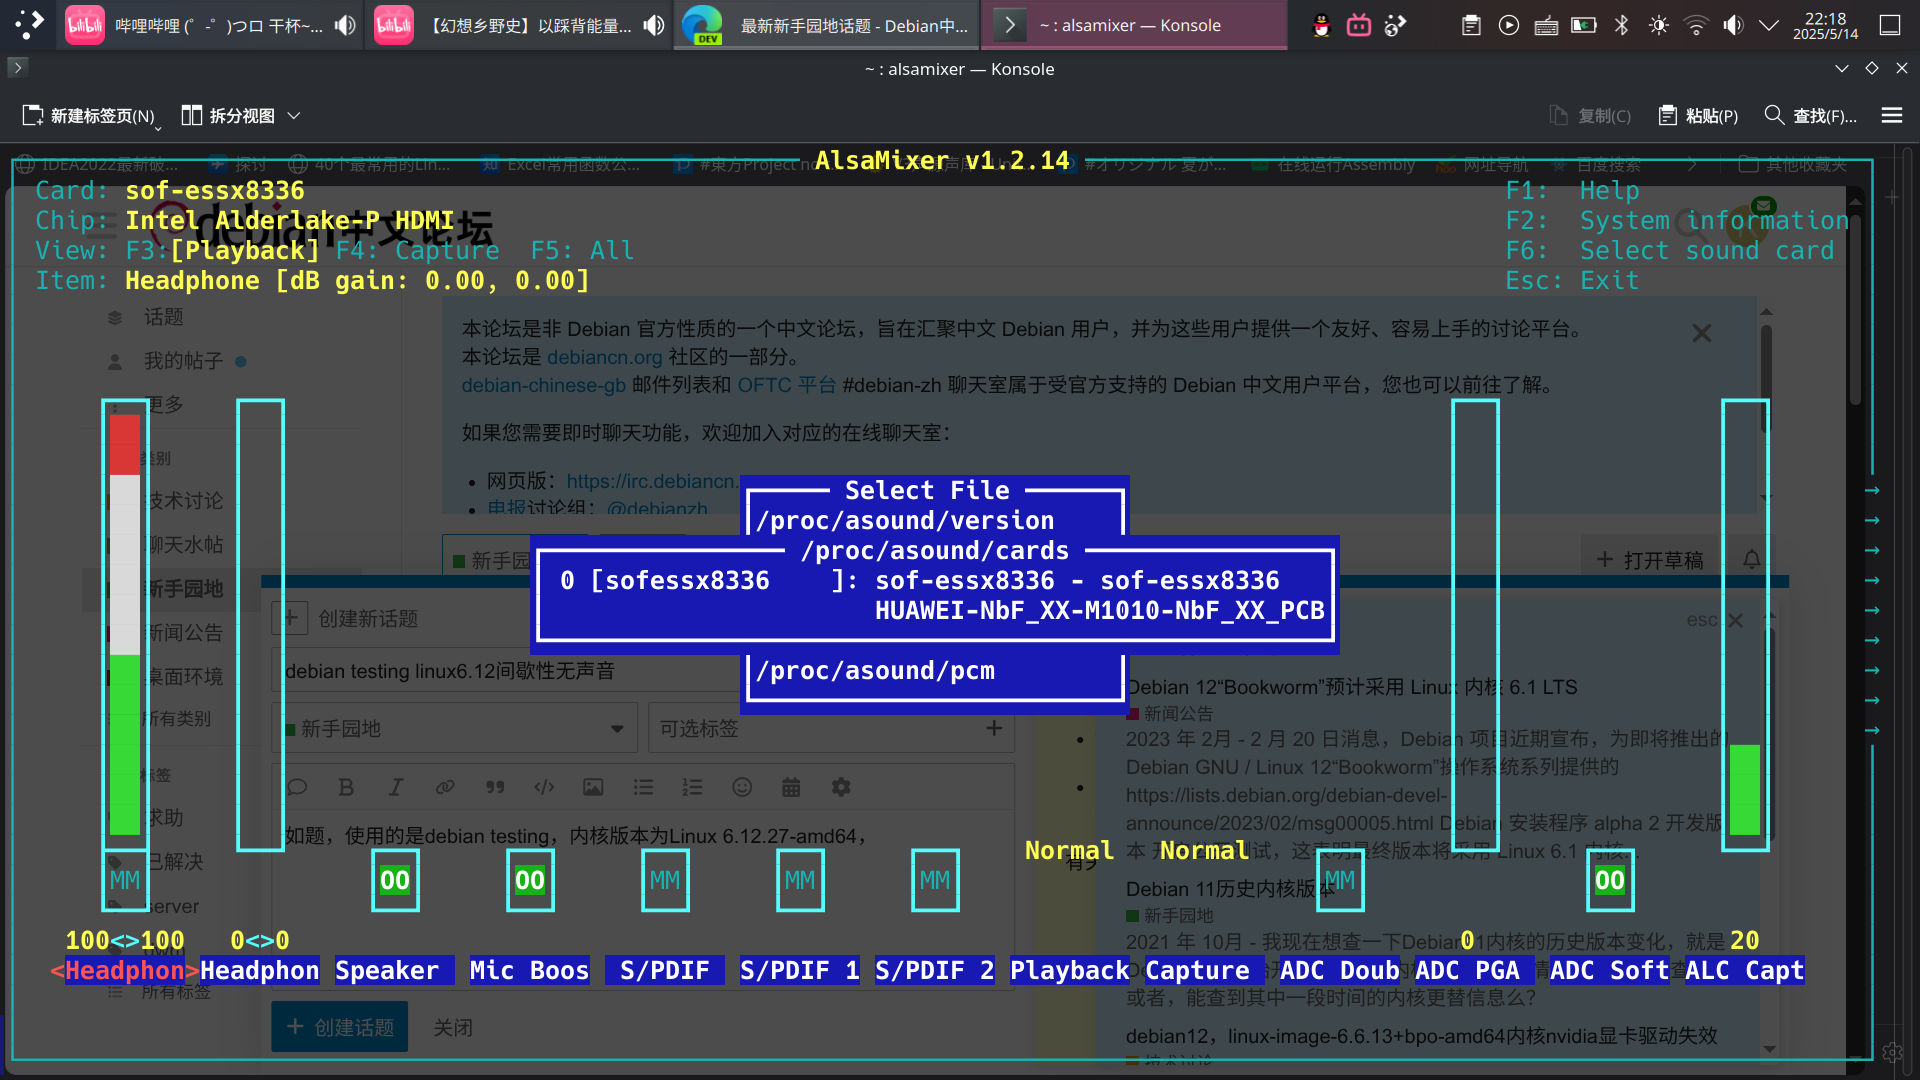Select /proc/asound/version in Select File
This screenshot has width=1920, height=1080.
905,521
